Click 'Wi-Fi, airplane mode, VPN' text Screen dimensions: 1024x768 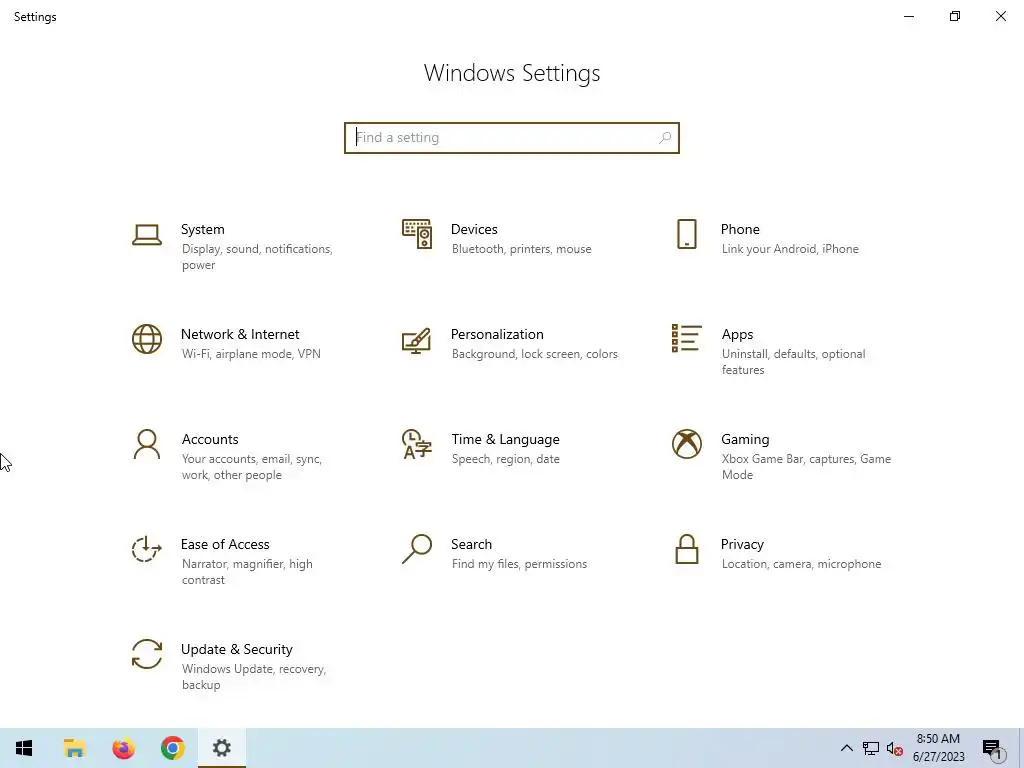point(251,354)
